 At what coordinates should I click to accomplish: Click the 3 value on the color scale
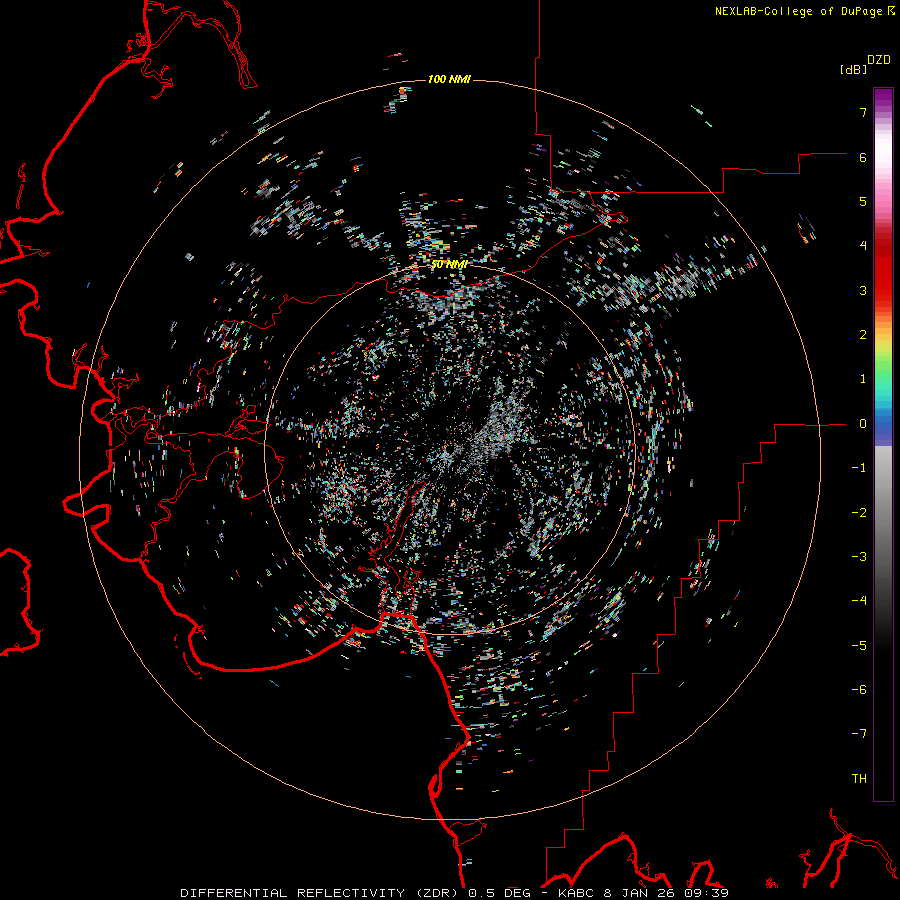[x=863, y=290]
